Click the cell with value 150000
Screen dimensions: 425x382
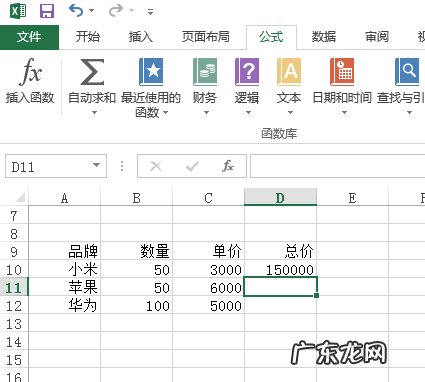click(x=280, y=269)
